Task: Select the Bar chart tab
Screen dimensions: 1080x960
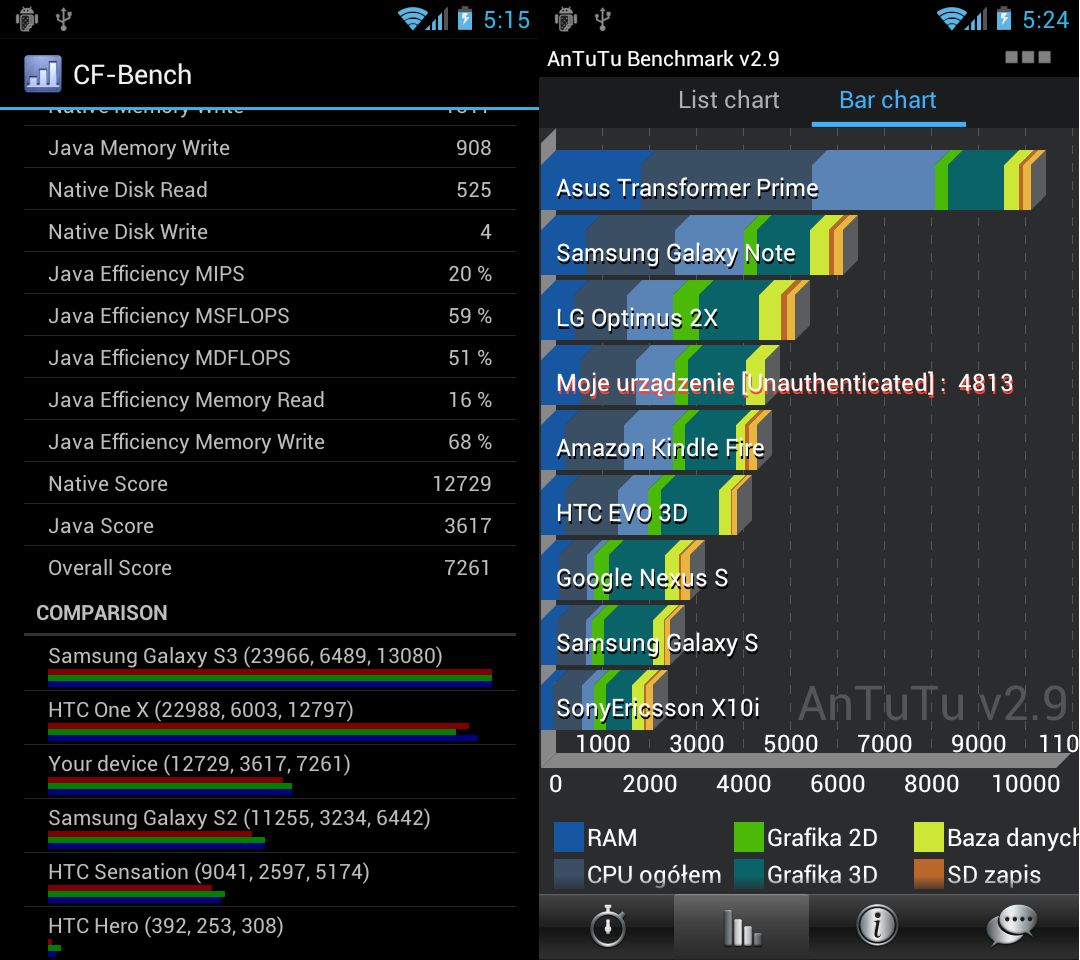Action: point(888,100)
